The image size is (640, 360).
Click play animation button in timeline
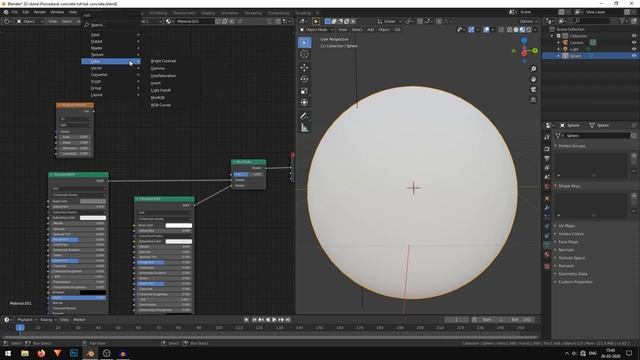pos(274,320)
